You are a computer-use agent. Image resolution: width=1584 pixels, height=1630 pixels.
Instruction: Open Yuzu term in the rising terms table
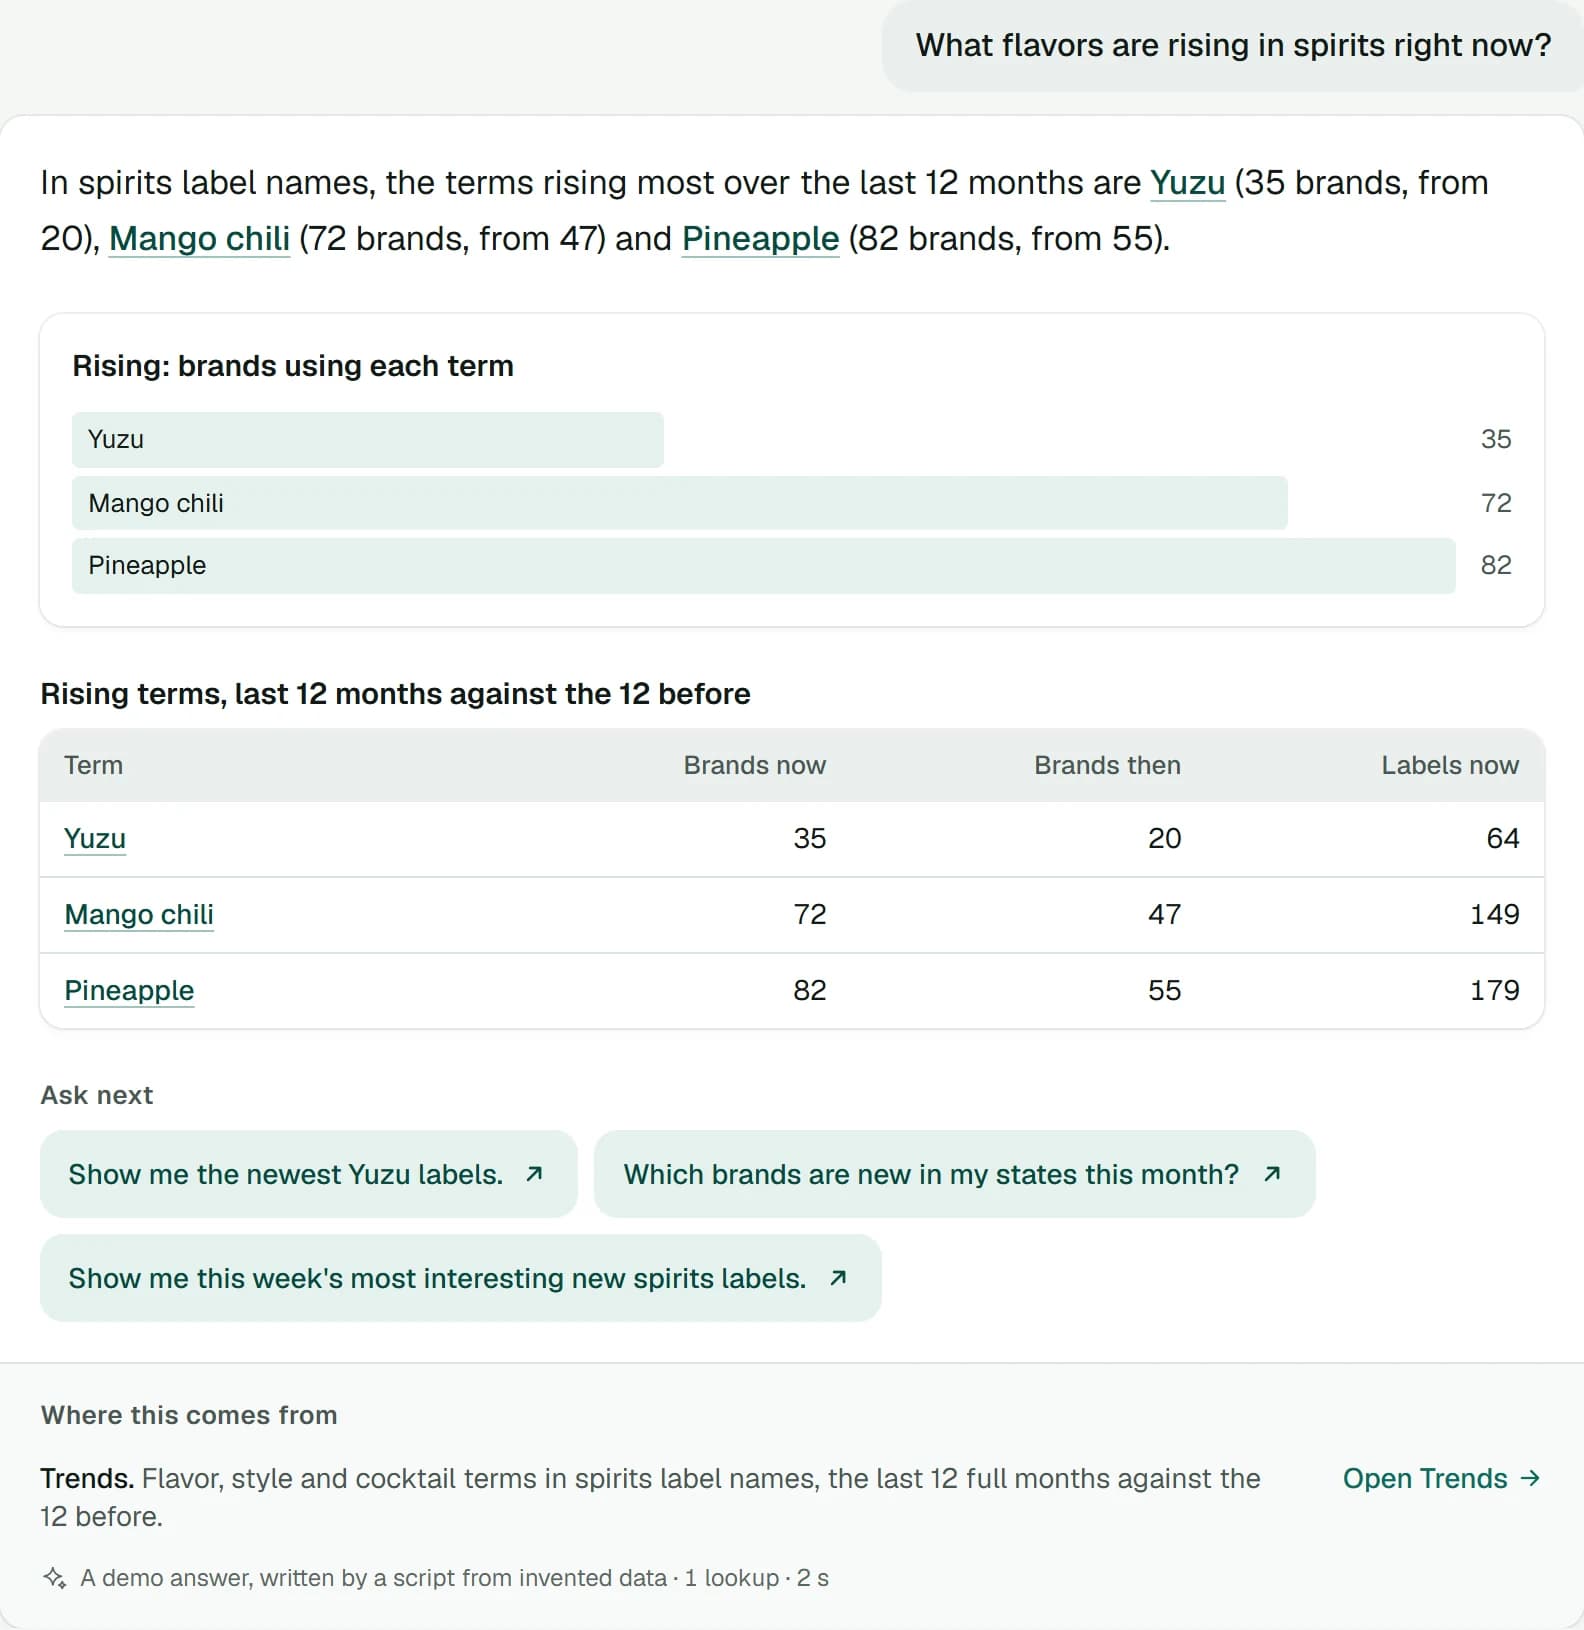(95, 838)
